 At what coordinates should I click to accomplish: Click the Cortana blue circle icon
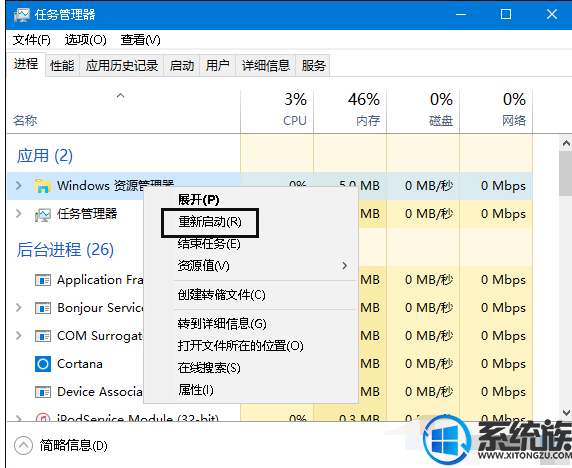43,364
